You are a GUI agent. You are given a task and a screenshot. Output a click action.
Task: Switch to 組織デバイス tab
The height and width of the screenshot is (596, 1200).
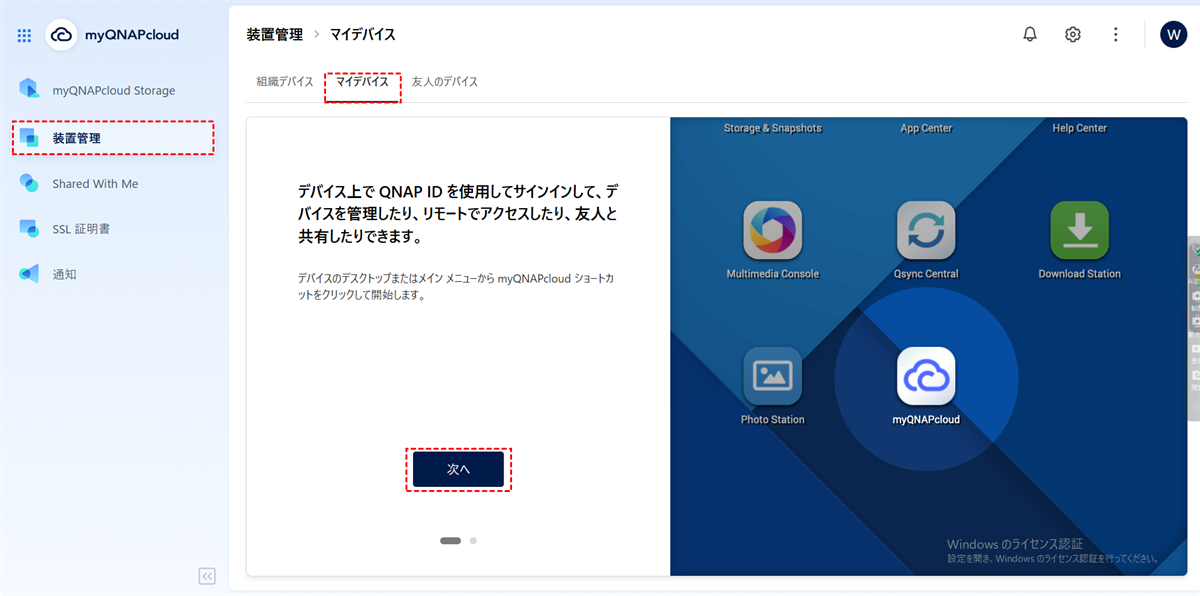(x=285, y=82)
